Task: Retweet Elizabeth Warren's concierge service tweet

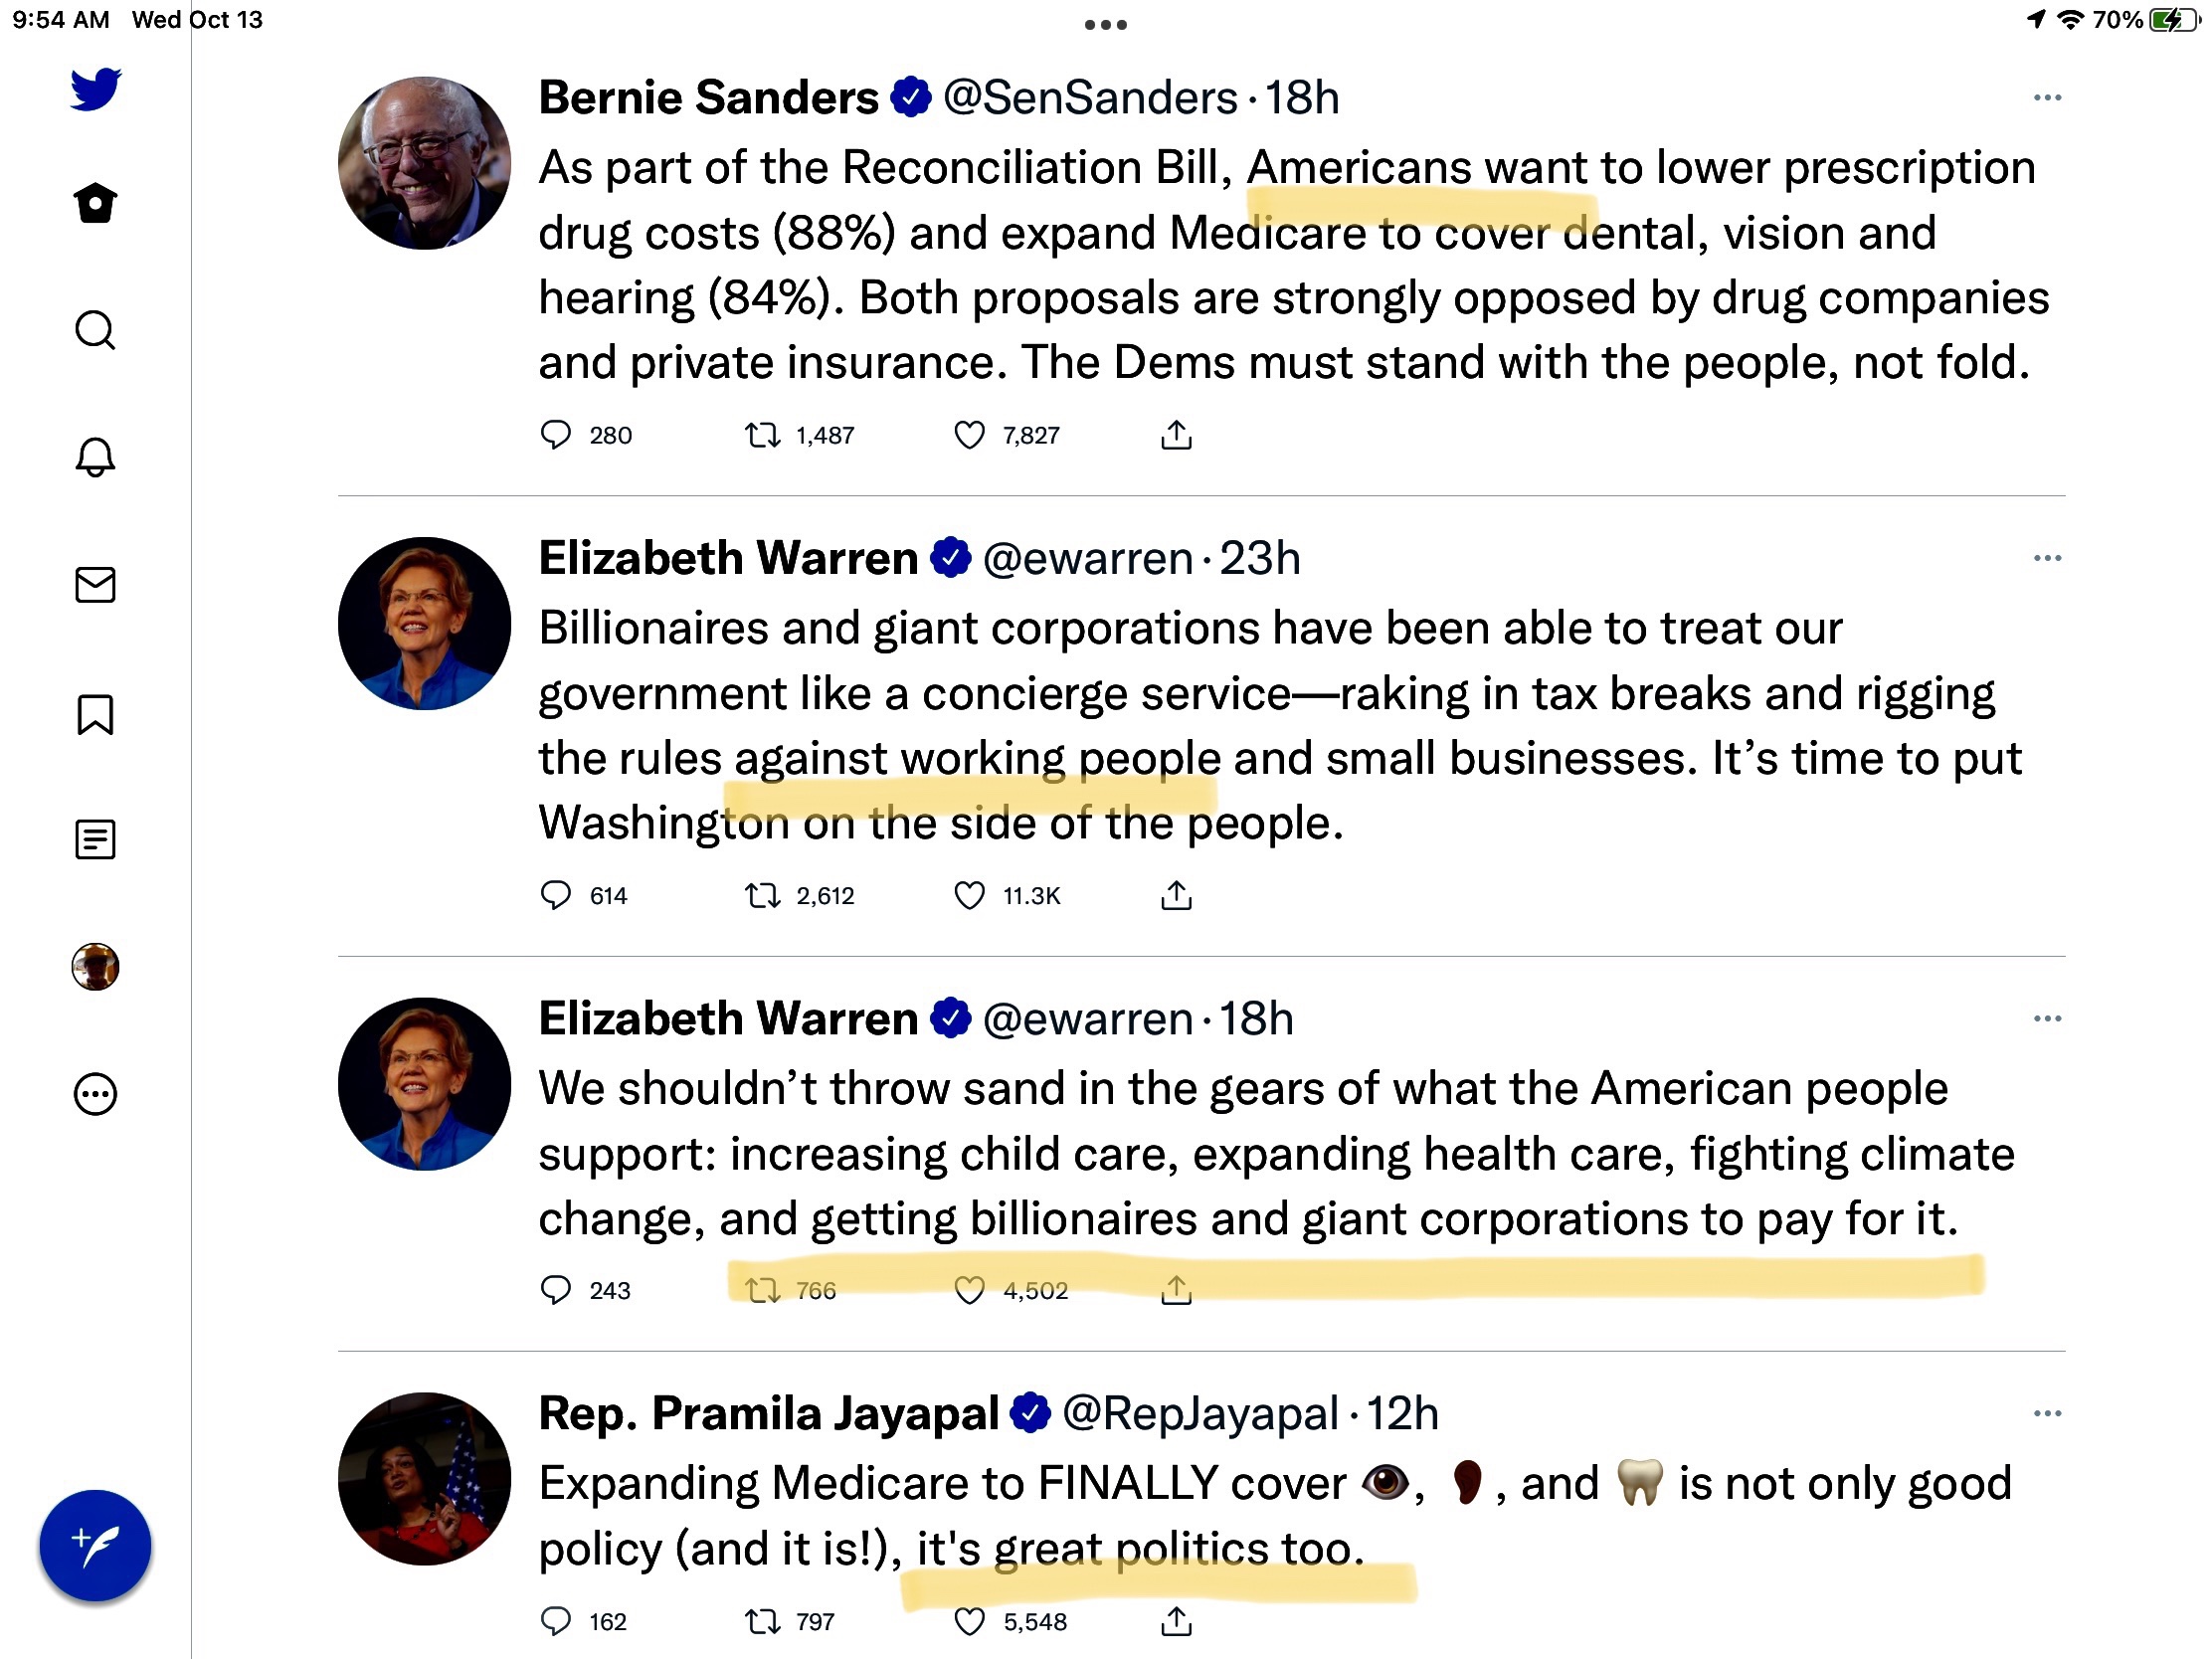Action: click(x=762, y=895)
